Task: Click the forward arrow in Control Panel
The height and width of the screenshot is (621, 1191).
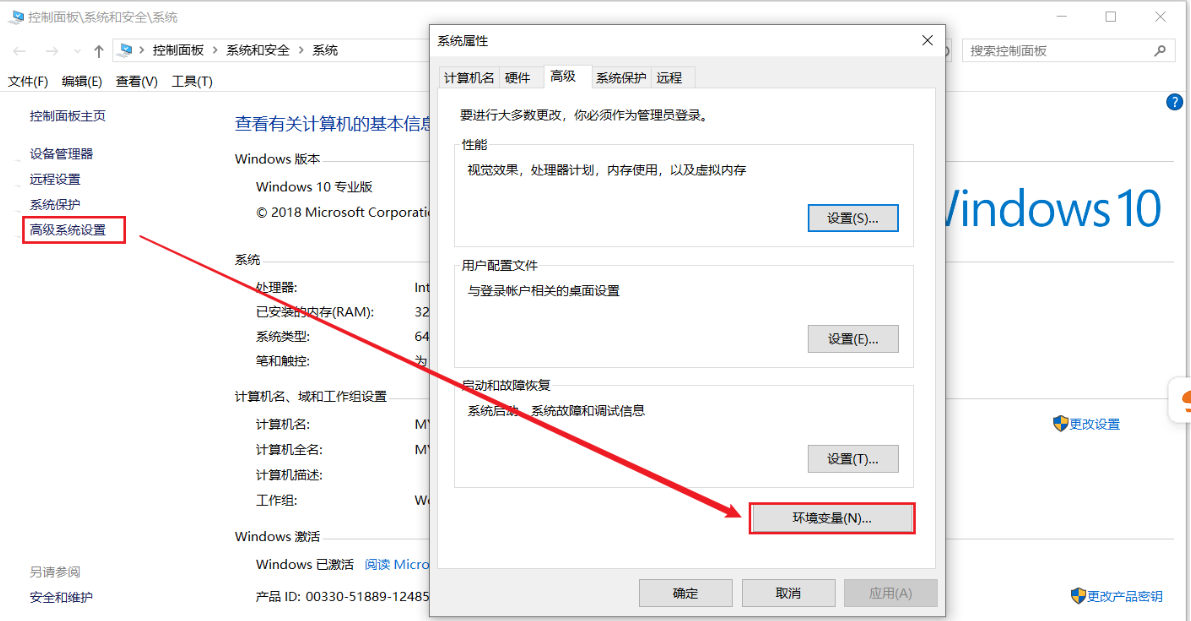Action: point(52,51)
